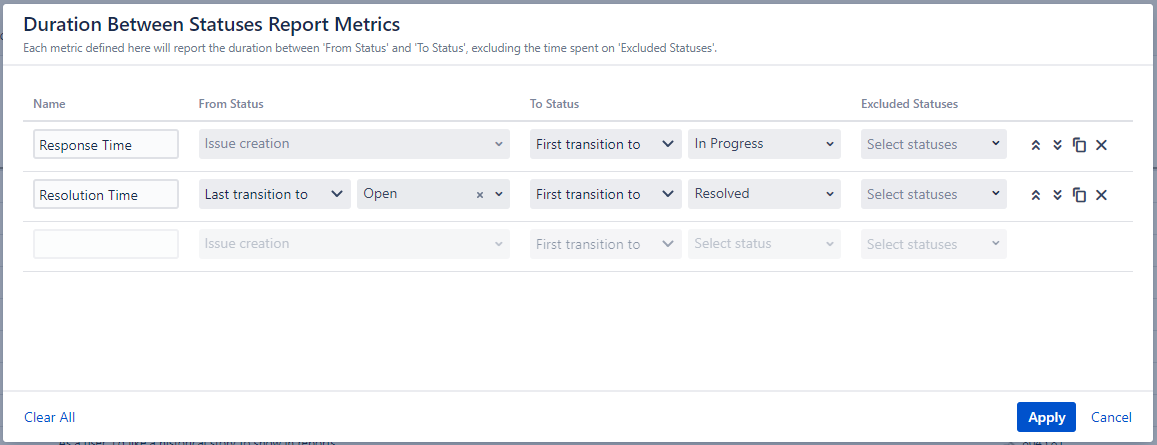Cancel the report metrics dialog
The height and width of the screenshot is (445, 1157).
(1111, 417)
